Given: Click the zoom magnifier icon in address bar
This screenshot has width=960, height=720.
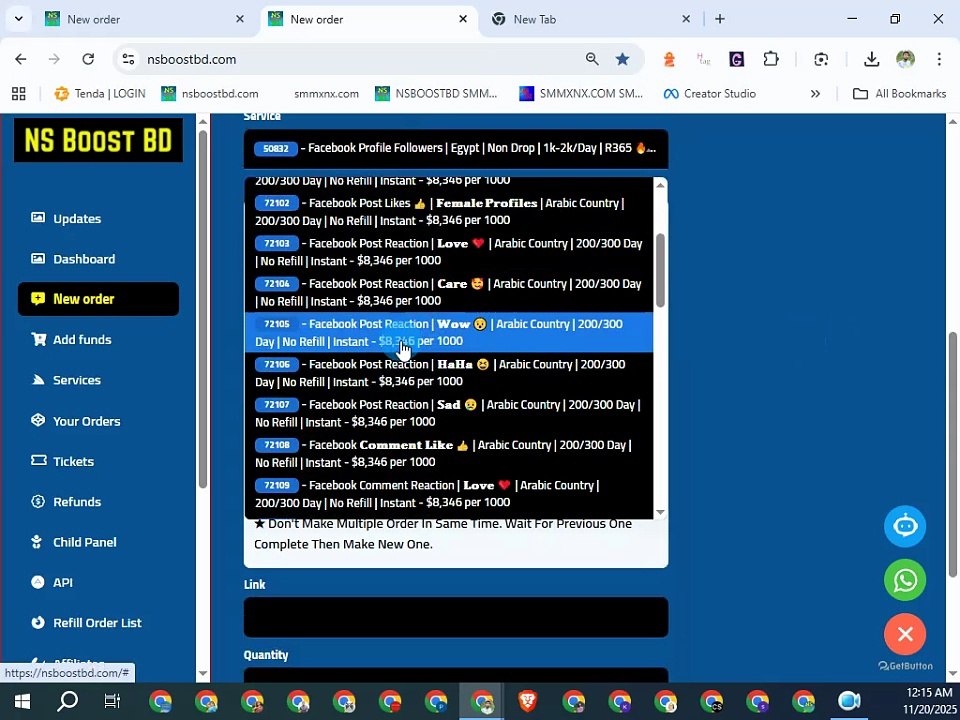Looking at the screenshot, I should tap(592, 59).
